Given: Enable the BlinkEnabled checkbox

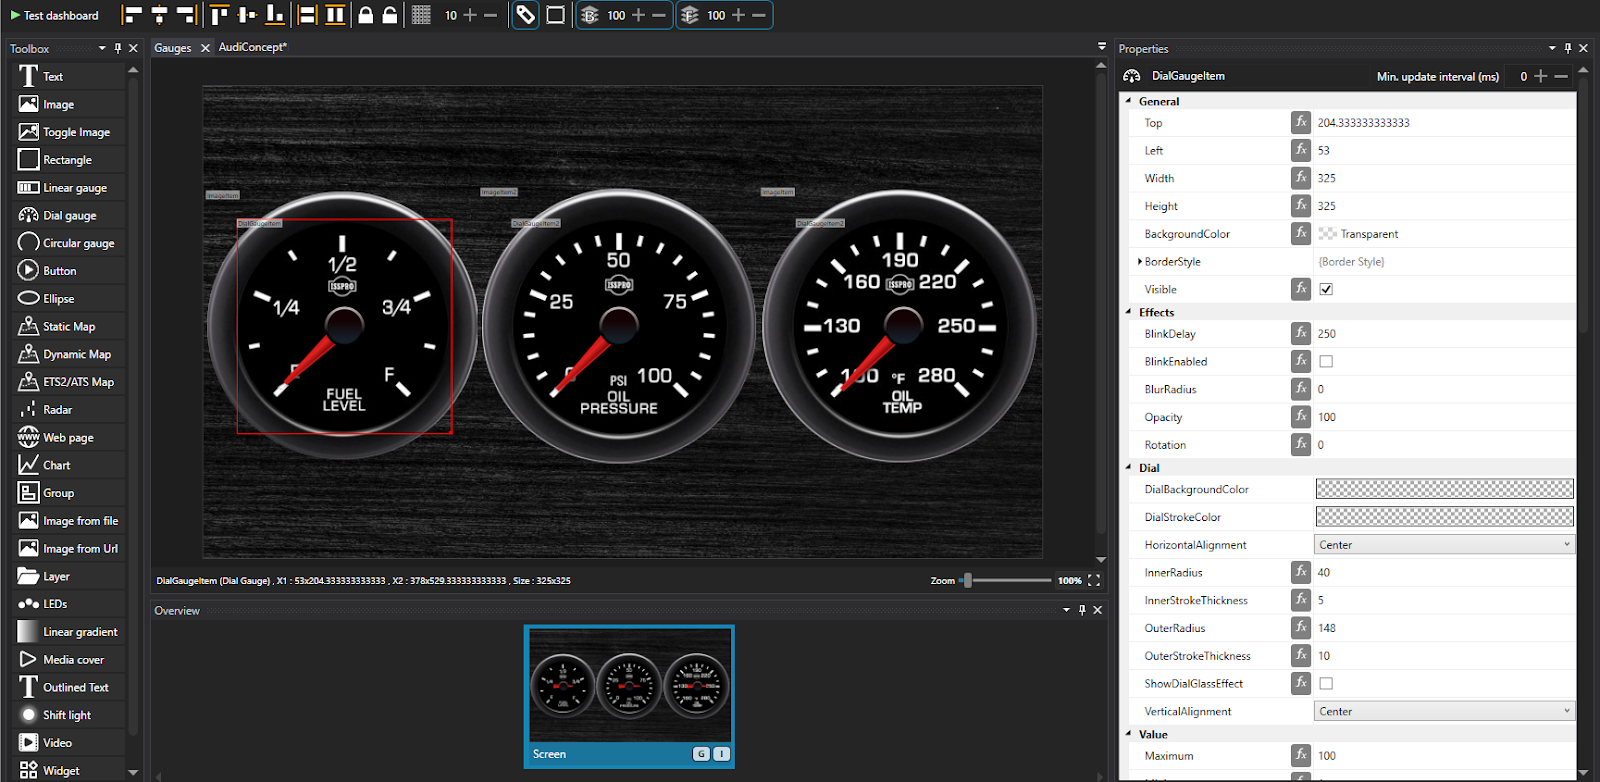Looking at the screenshot, I should pos(1326,361).
